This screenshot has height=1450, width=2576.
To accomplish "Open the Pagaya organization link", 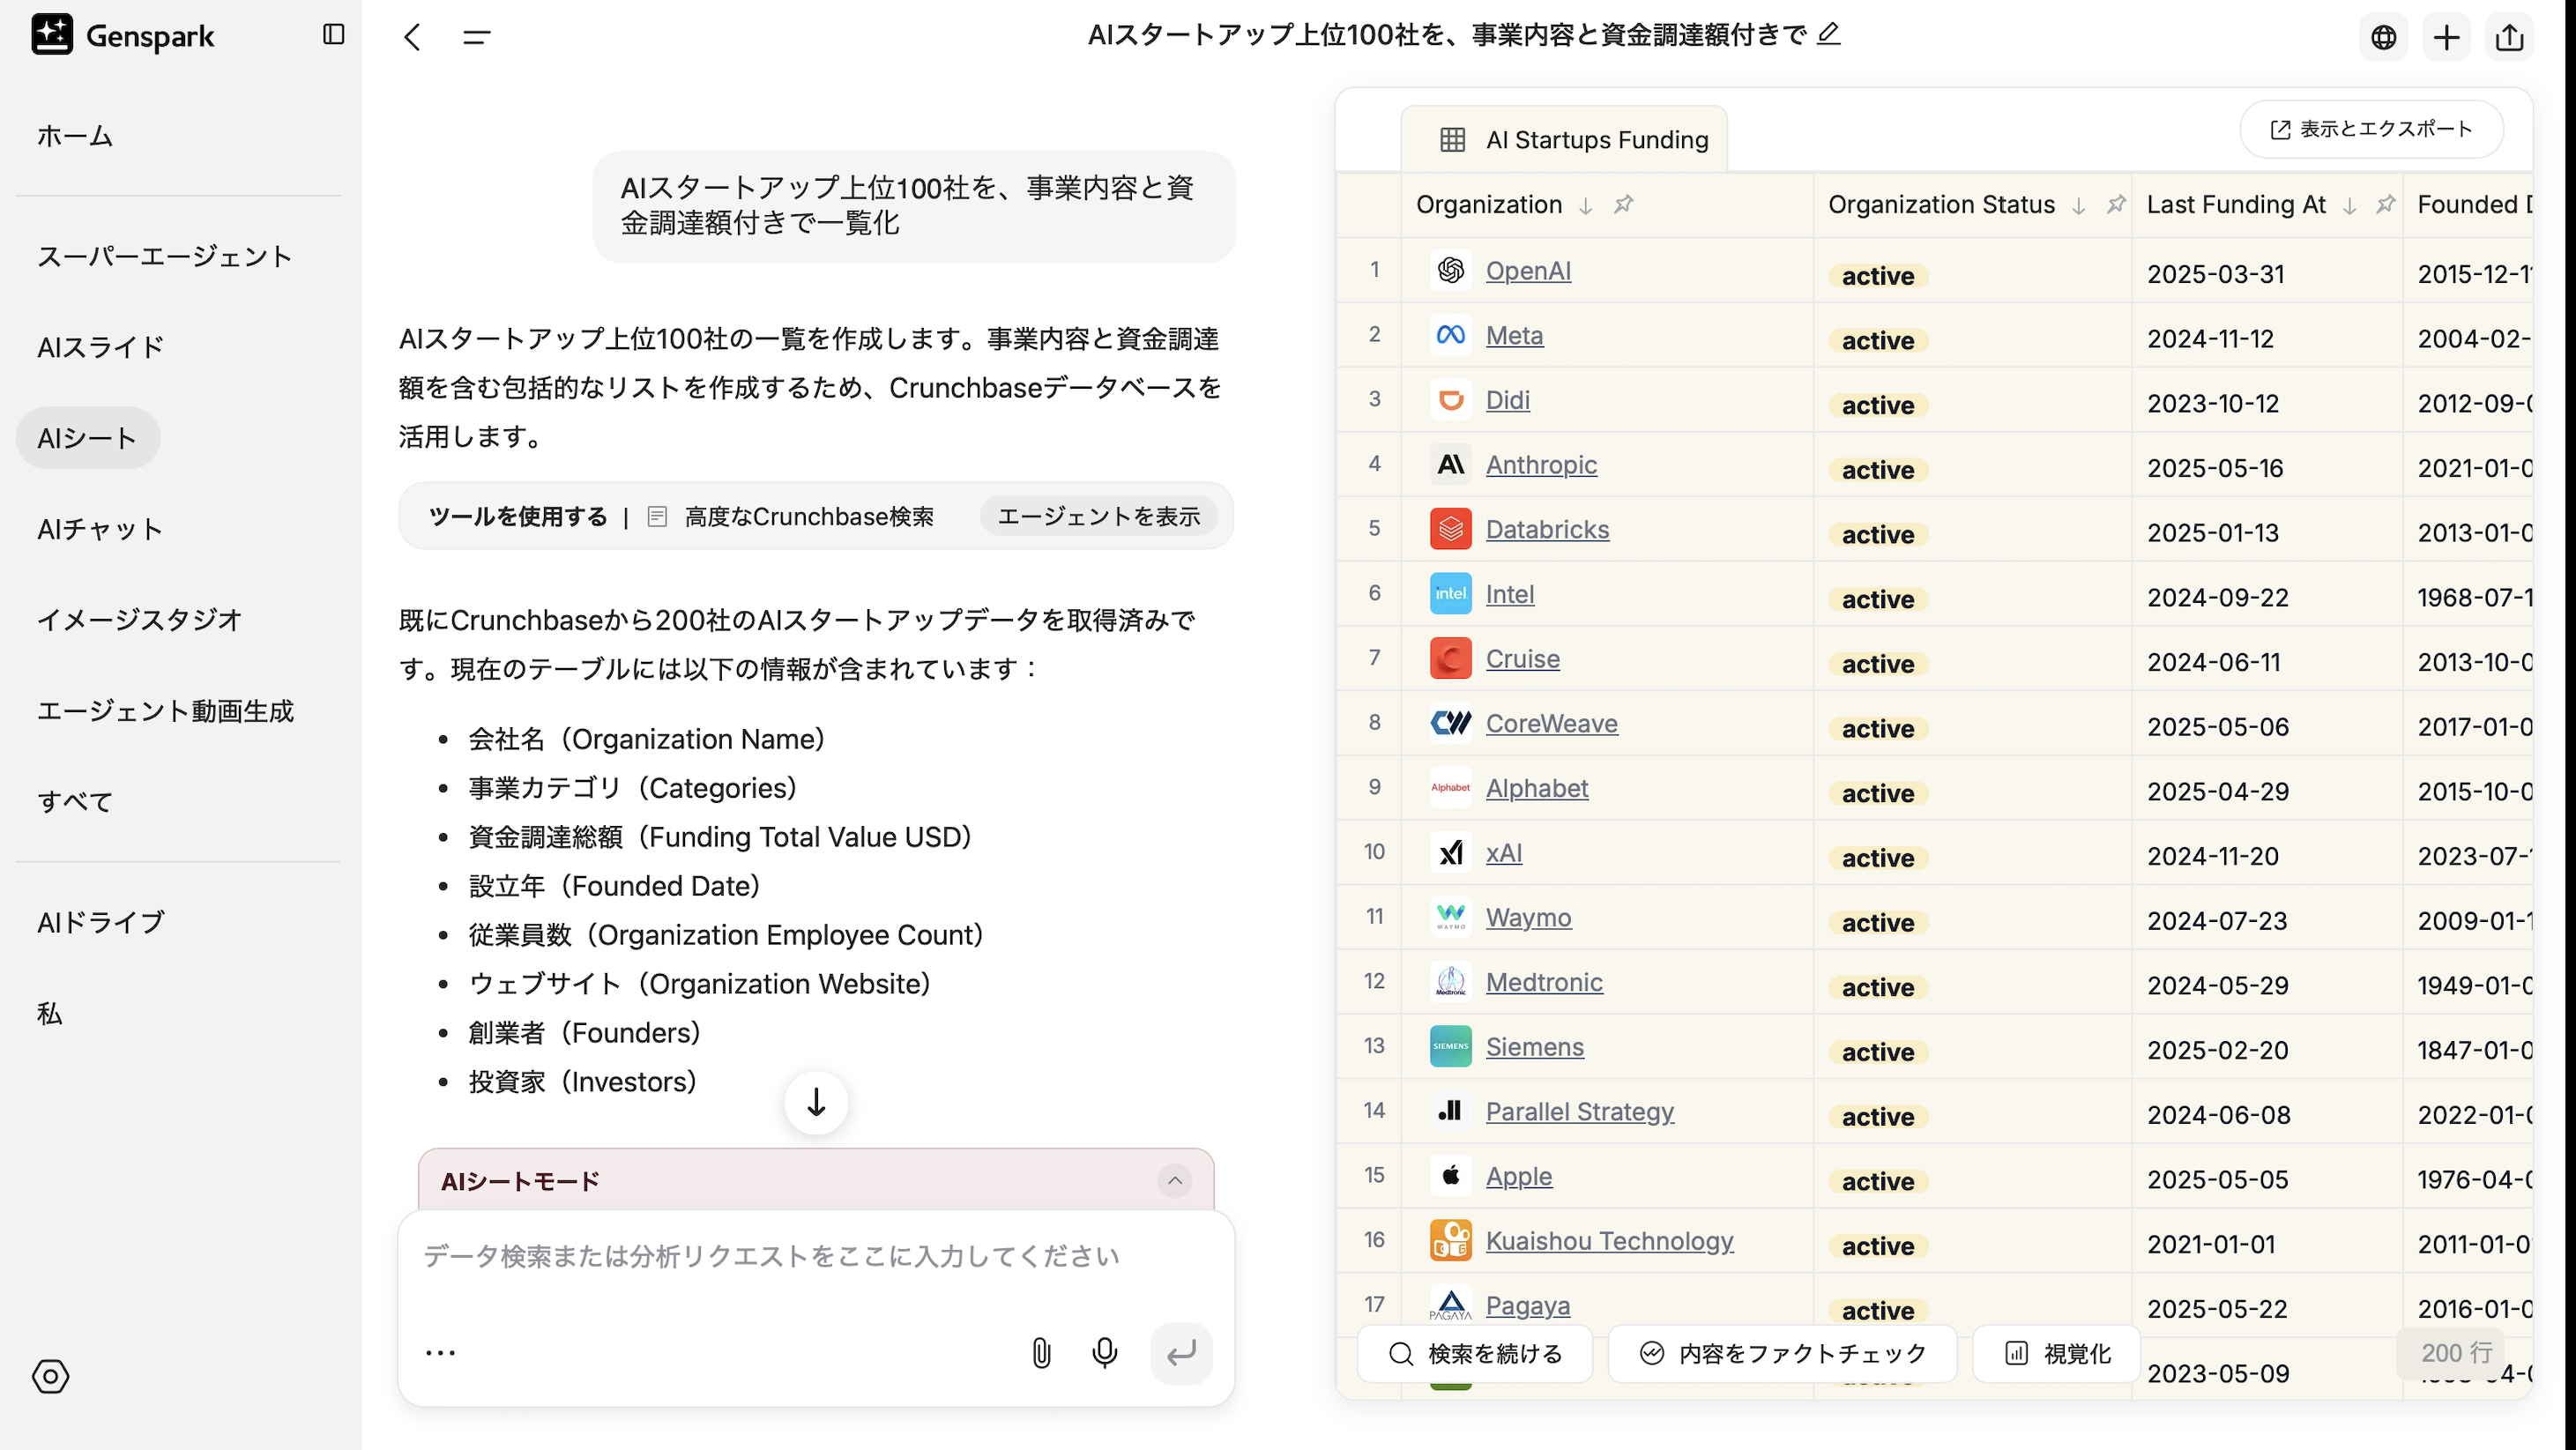I will [1527, 1305].
